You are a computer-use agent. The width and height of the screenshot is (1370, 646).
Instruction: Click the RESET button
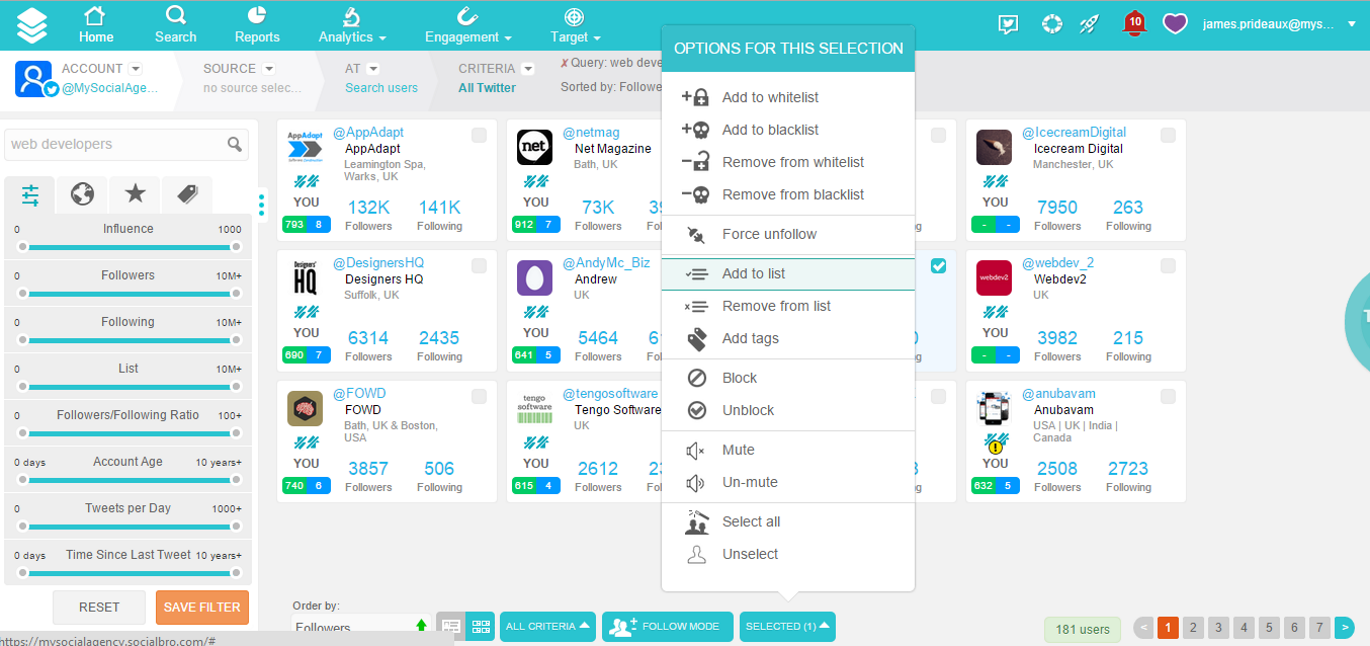pos(99,607)
